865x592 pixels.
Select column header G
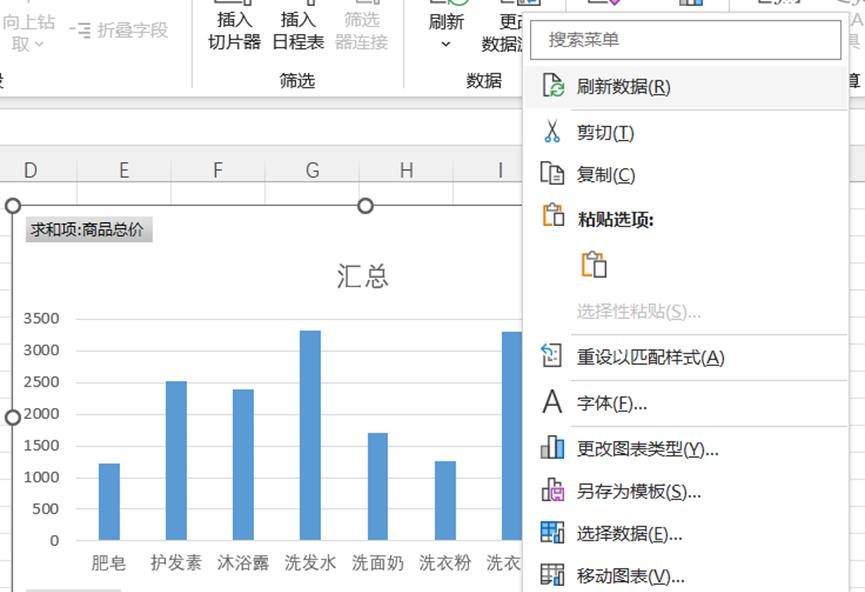click(312, 170)
